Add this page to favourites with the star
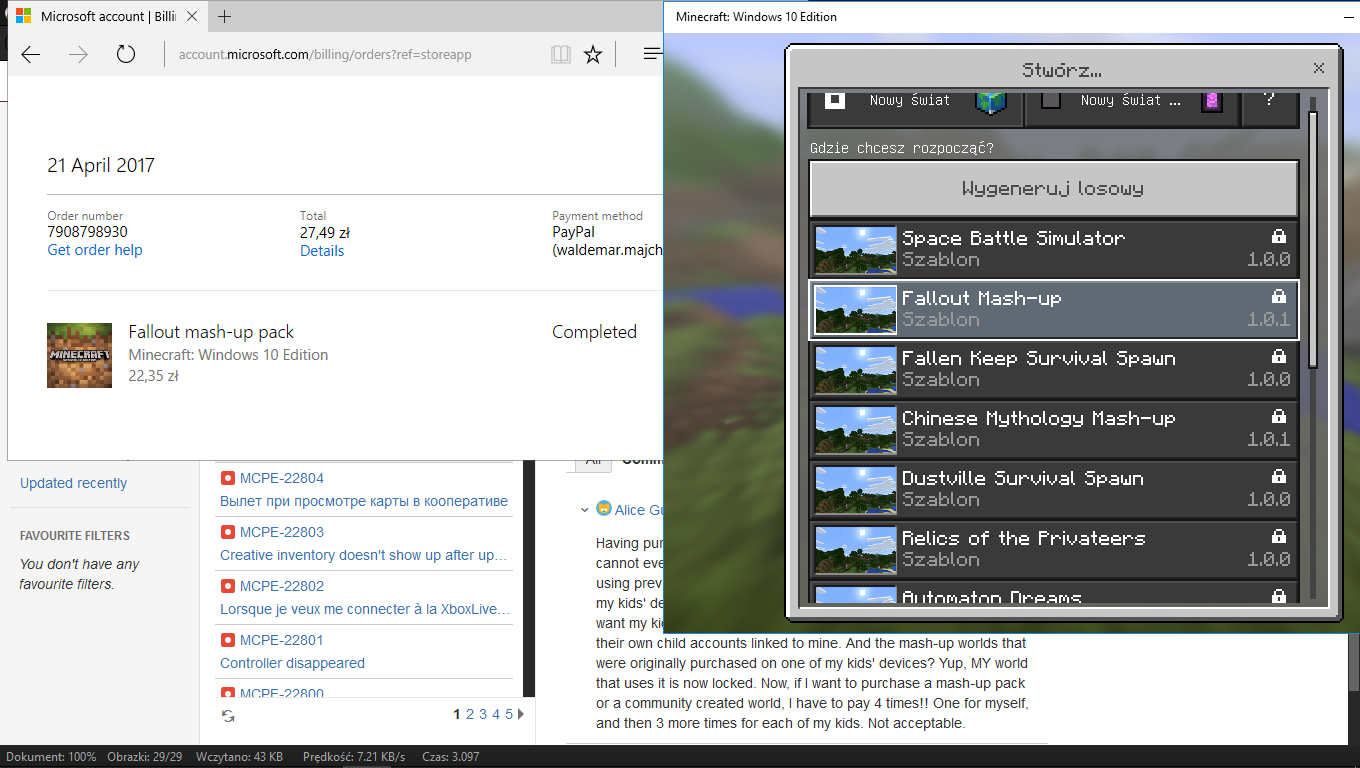 tap(593, 54)
